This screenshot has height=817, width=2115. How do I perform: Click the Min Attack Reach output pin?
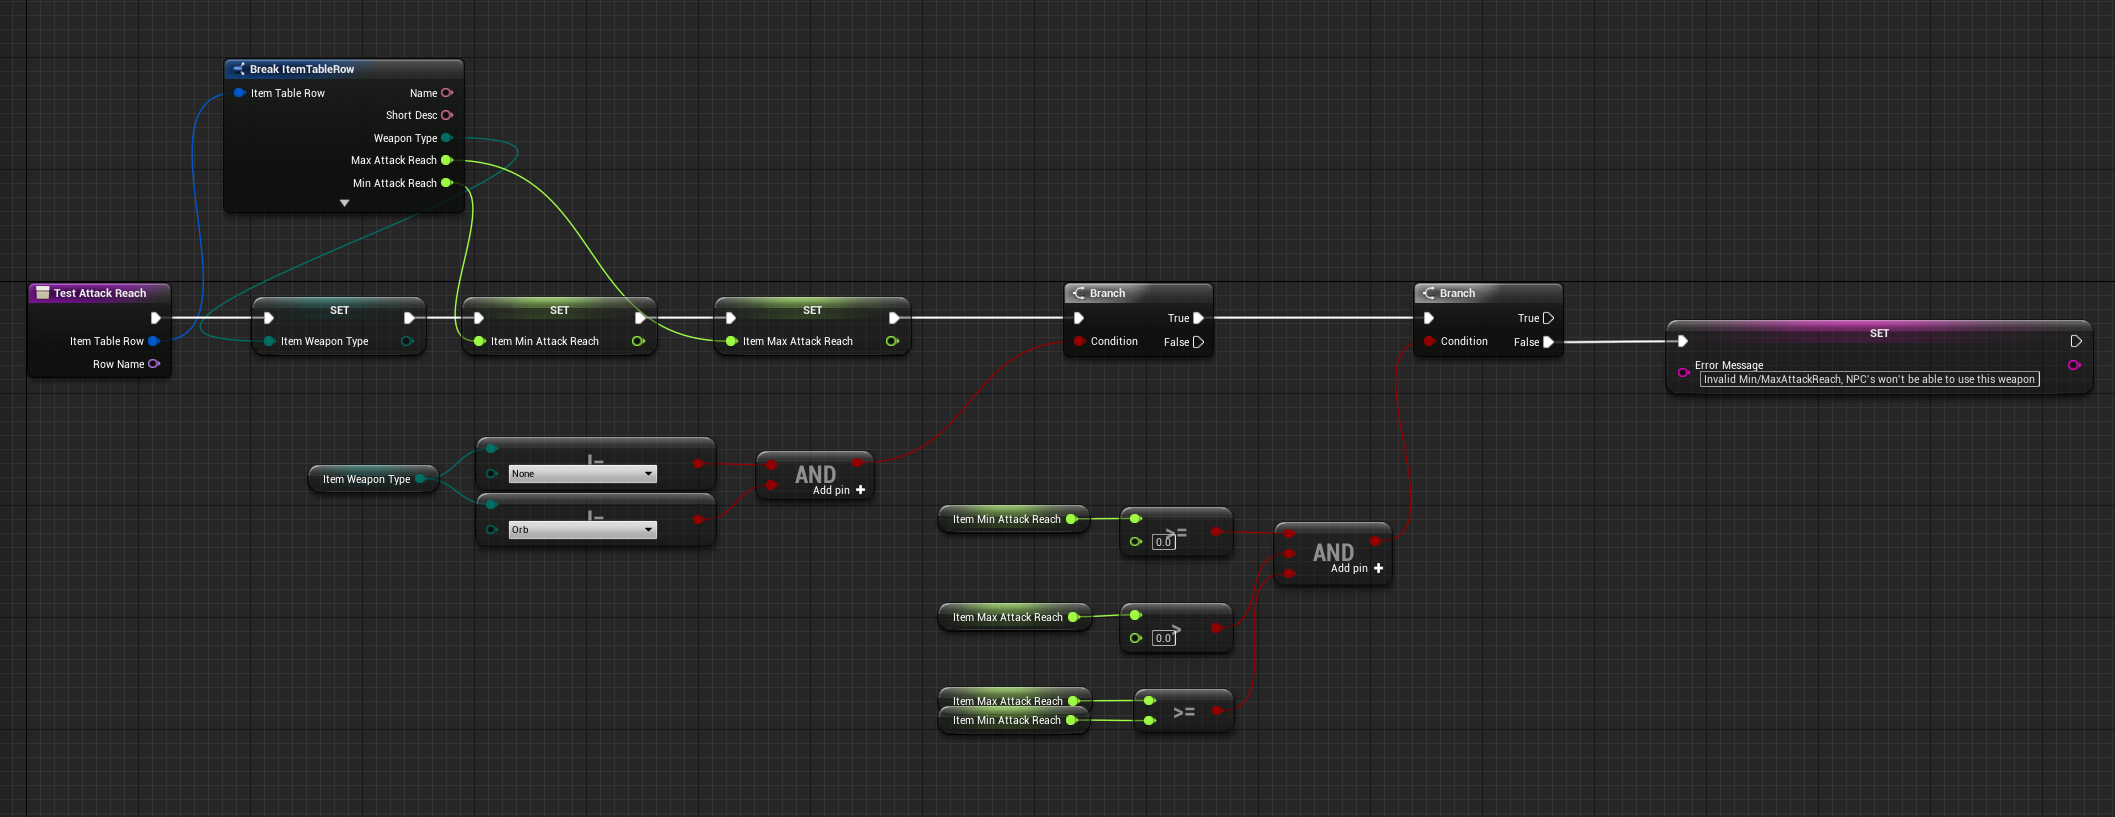[447, 183]
